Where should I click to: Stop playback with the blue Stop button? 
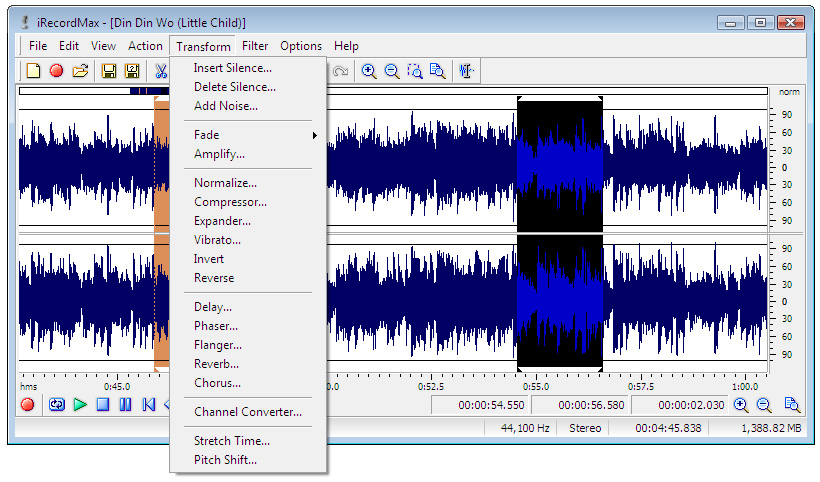102,405
